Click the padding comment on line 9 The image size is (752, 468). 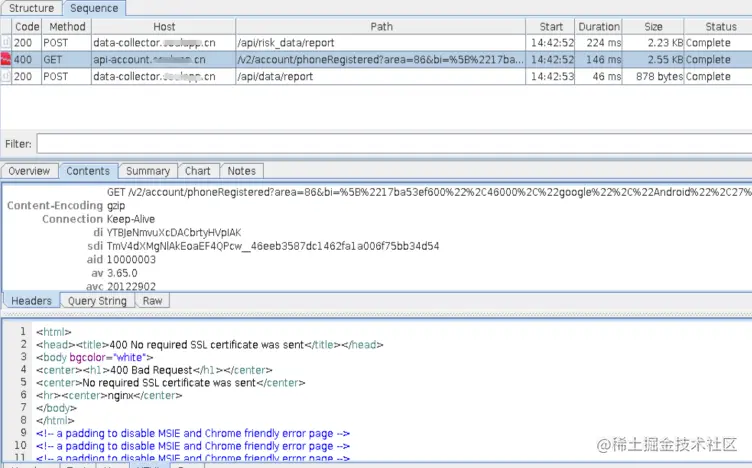coord(193,433)
